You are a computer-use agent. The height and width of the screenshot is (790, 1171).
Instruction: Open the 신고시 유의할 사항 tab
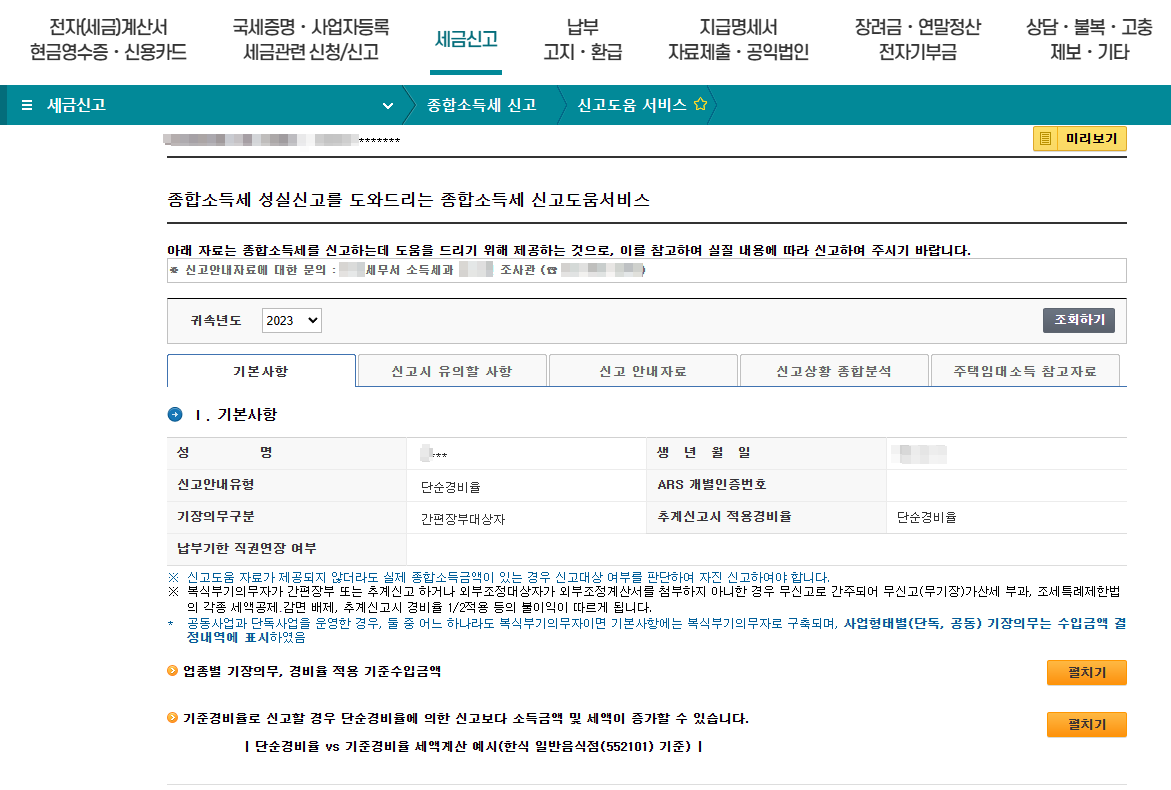(451, 369)
